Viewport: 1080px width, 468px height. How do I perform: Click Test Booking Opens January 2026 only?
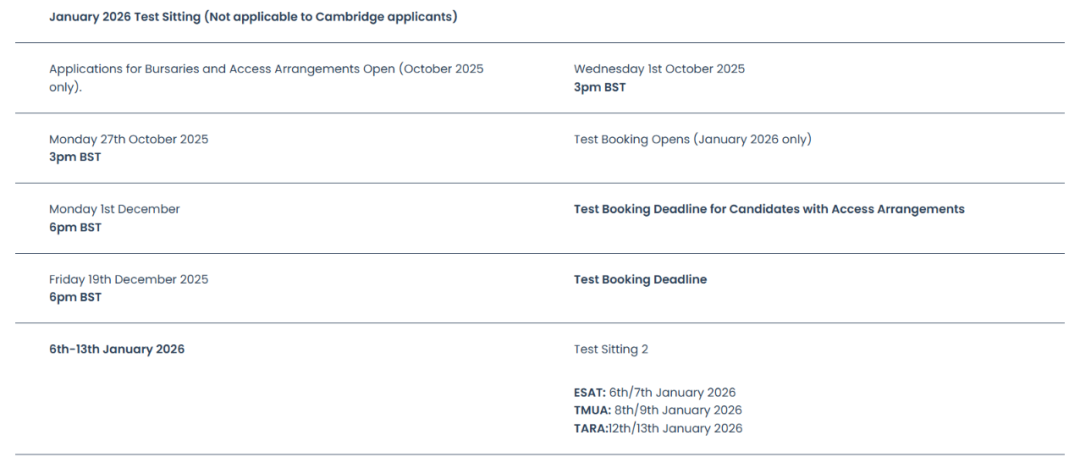coord(693,139)
